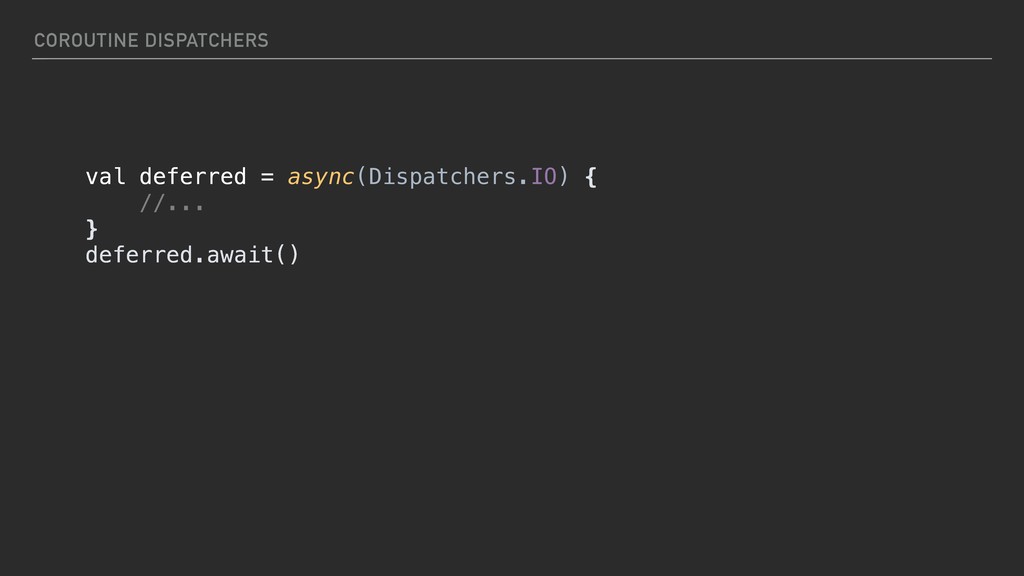Viewport: 1024px width, 576px height.
Task: Click the empty parentheses after await
Action: tap(286, 255)
